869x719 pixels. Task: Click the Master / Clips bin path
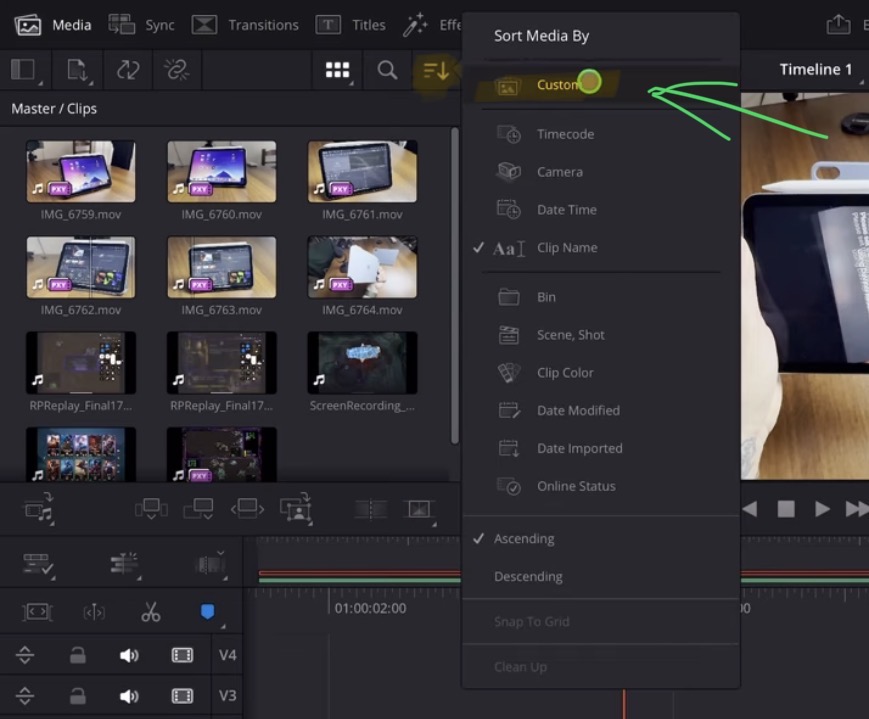coord(54,108)
